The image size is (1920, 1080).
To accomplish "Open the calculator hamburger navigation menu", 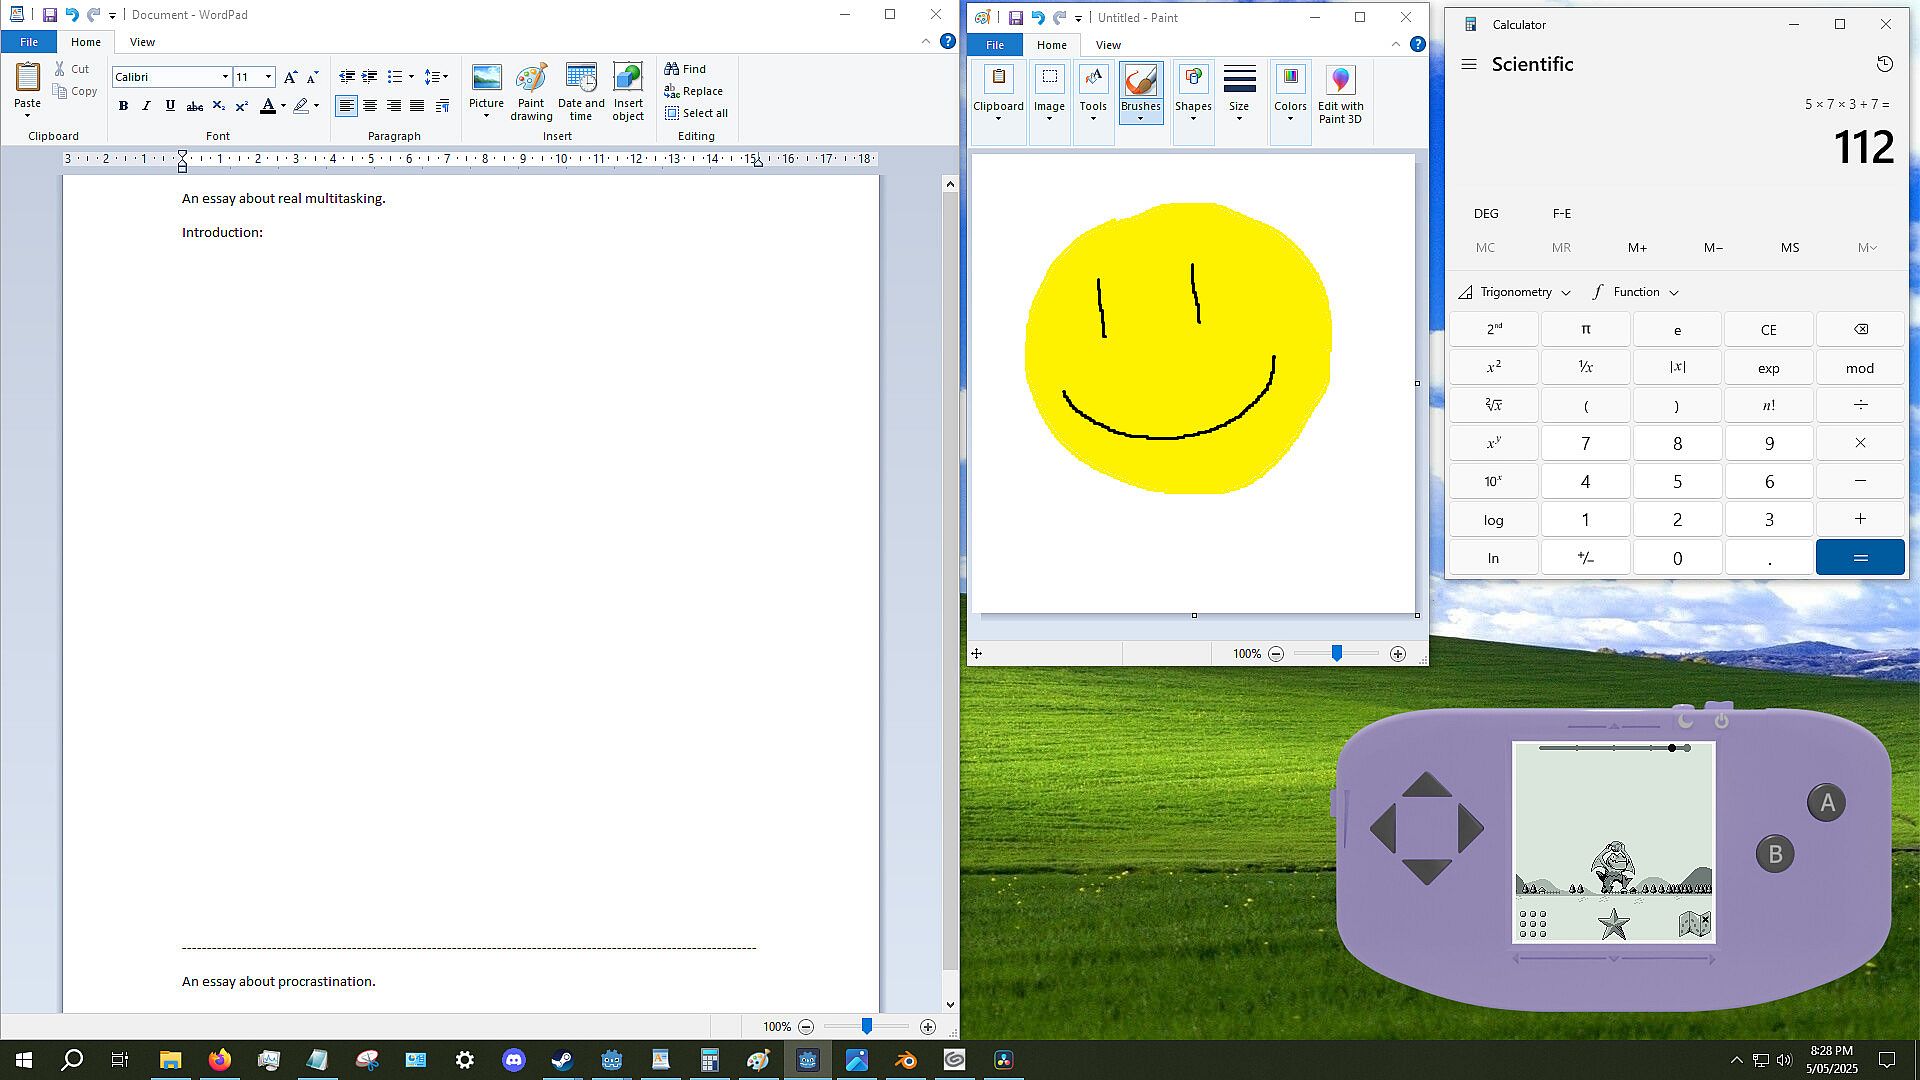I will click(x=1469, y=64).
